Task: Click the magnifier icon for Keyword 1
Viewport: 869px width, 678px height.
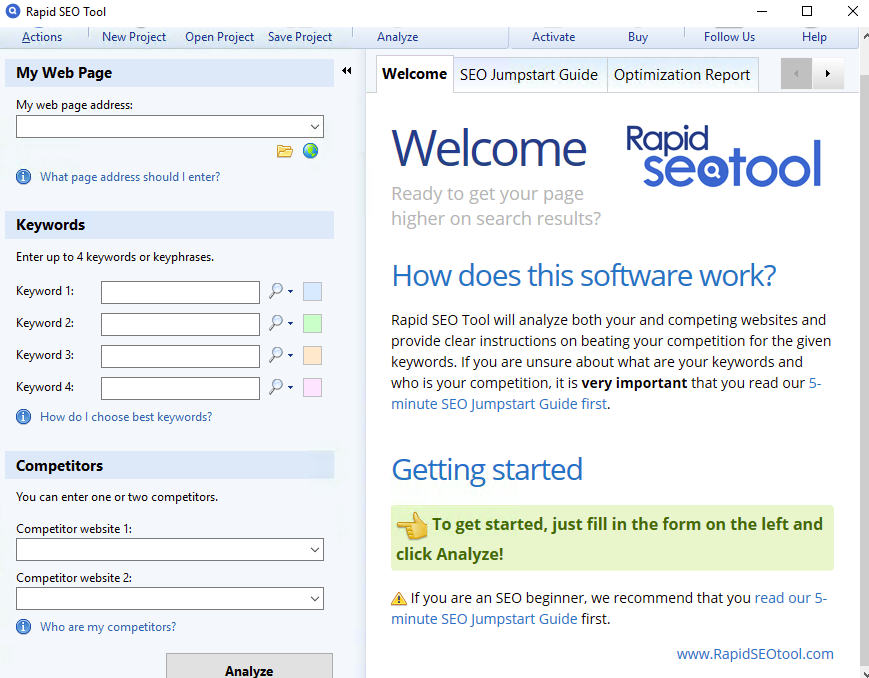Action: click(x=276, y=291)
